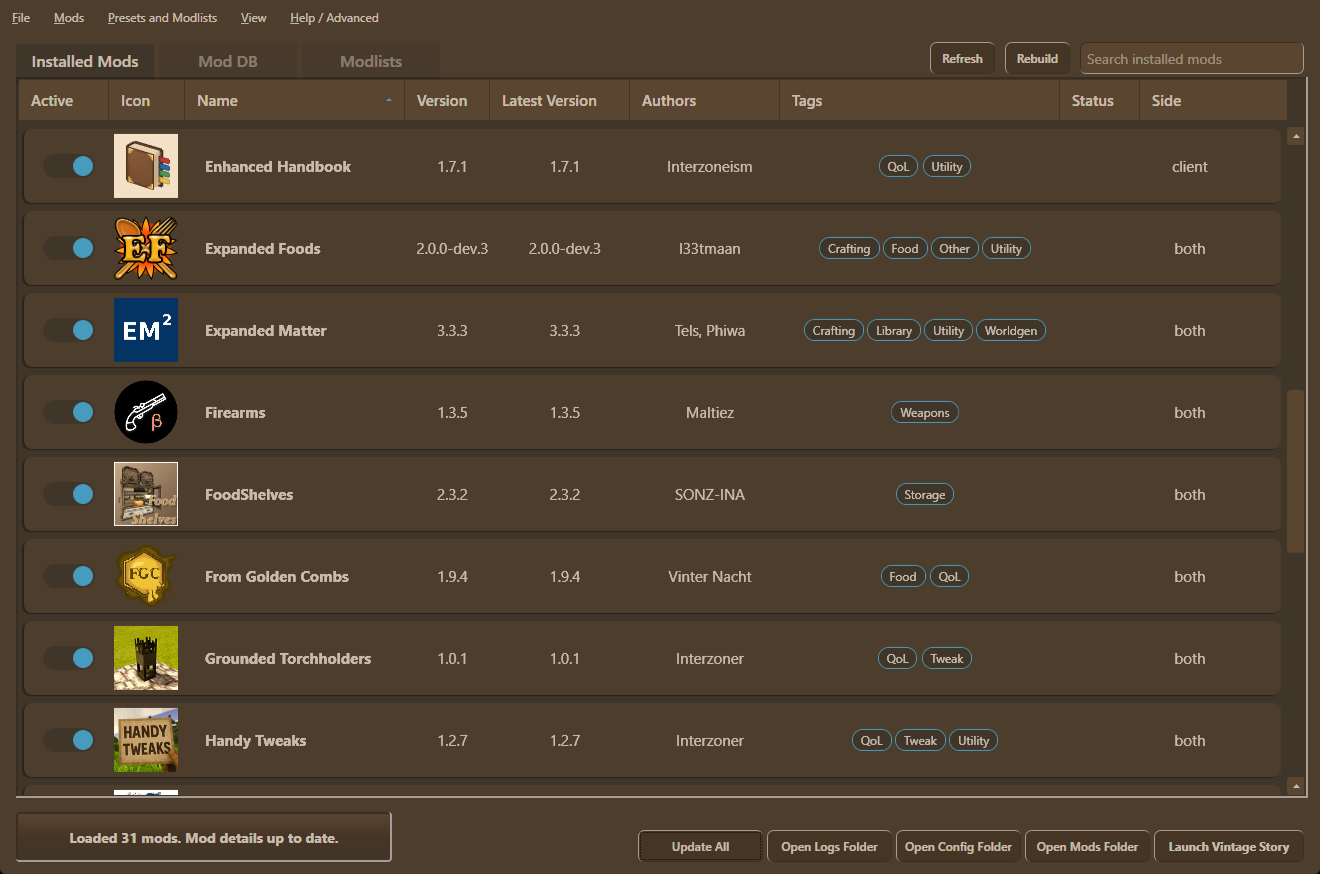Click the Handy Tweaks sign icon
The width and height of the screenshot is (1320, 874).
point(146,740)
